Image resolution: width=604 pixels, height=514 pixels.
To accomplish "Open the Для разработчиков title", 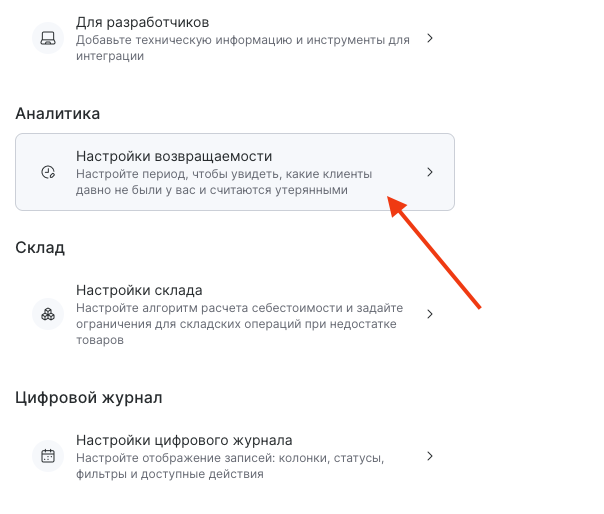I will 142,21.
